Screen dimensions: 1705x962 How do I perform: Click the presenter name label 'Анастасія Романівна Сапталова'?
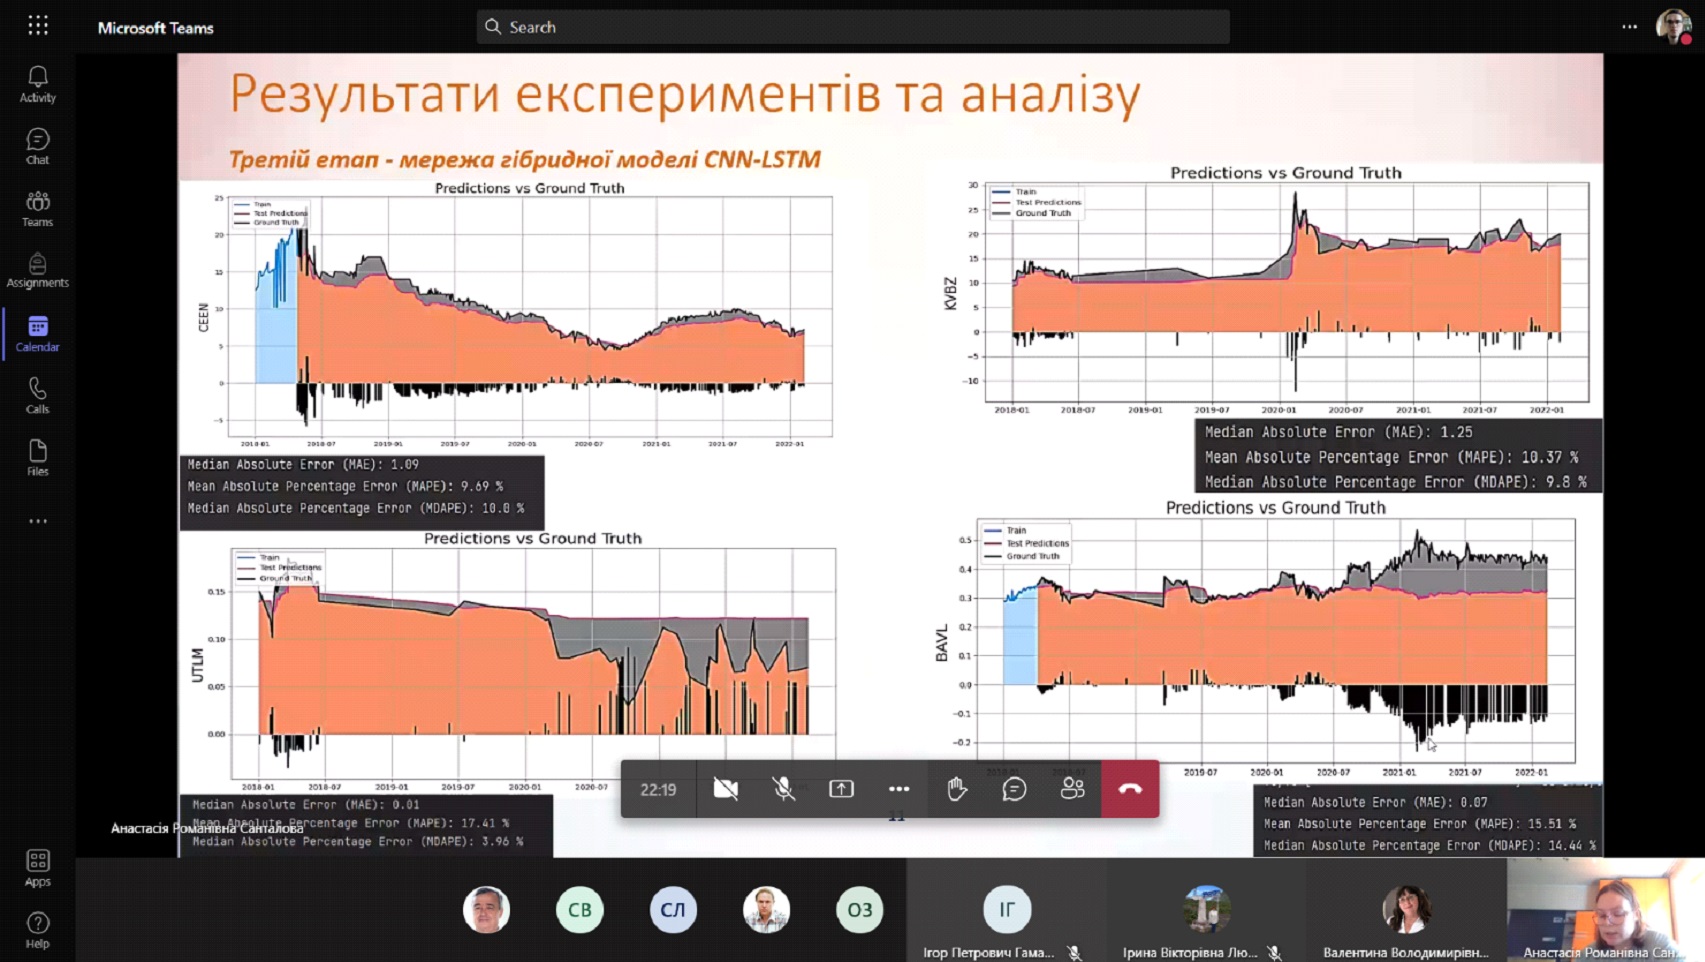pos(207,828)
